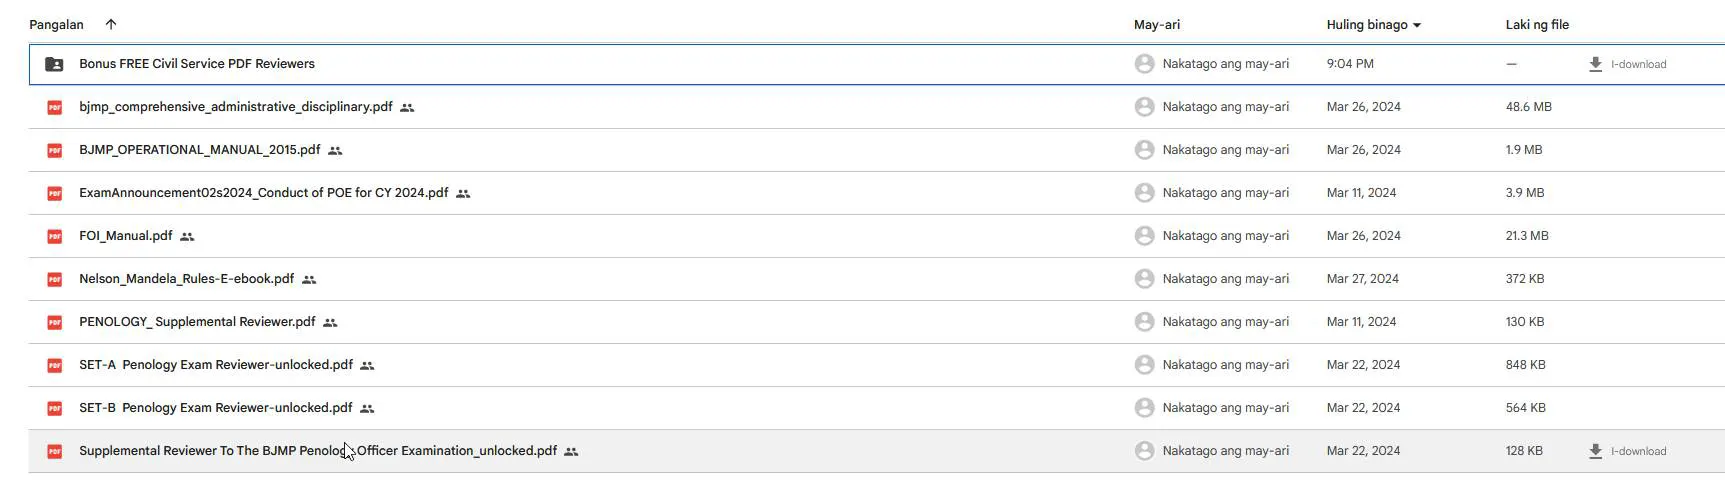Click shared-people icon next to Nelson_Mandela_Rules-E-ebook.pdf
The image size is (1725, 489).
309,280
